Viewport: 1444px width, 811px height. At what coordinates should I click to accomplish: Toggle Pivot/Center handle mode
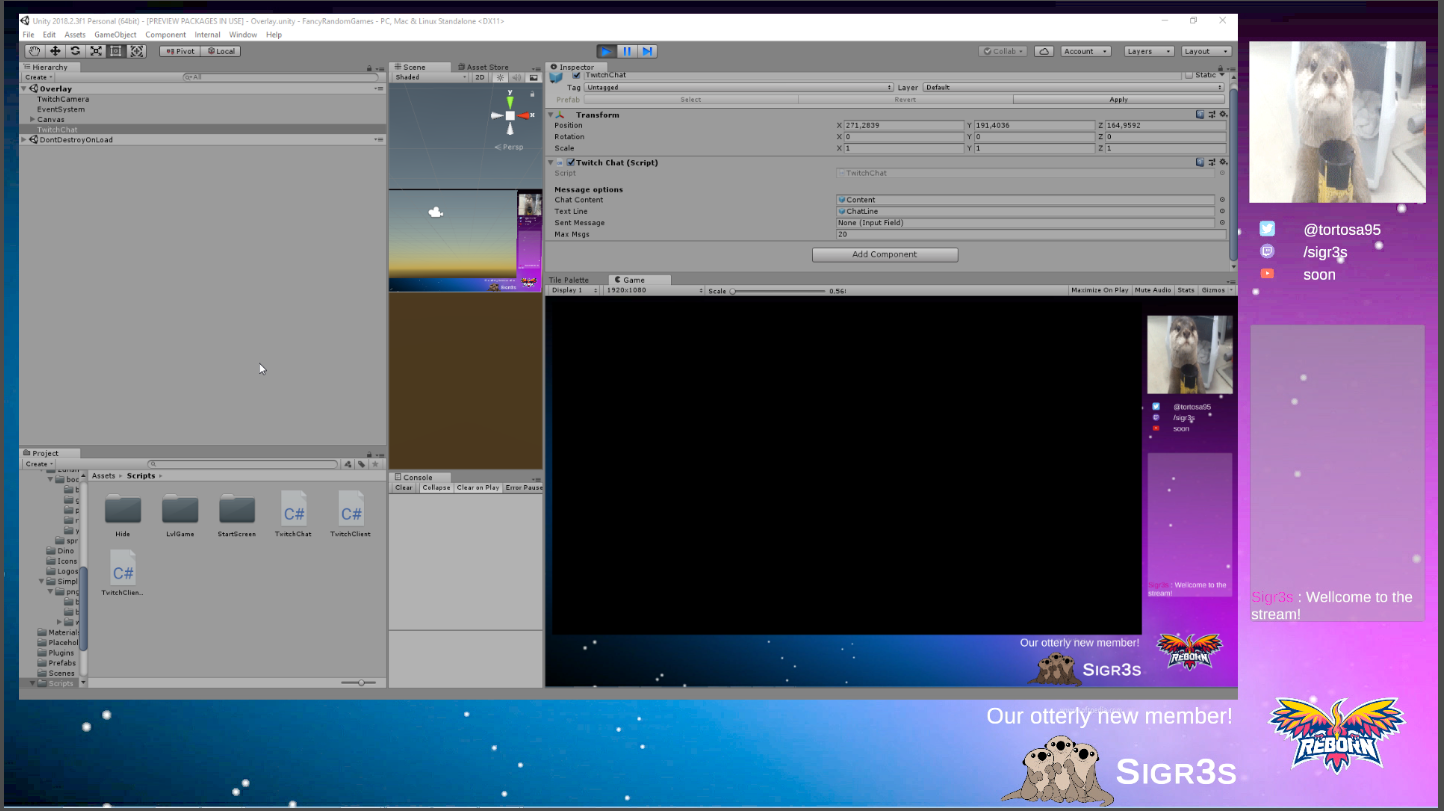[x=181, y=51]
